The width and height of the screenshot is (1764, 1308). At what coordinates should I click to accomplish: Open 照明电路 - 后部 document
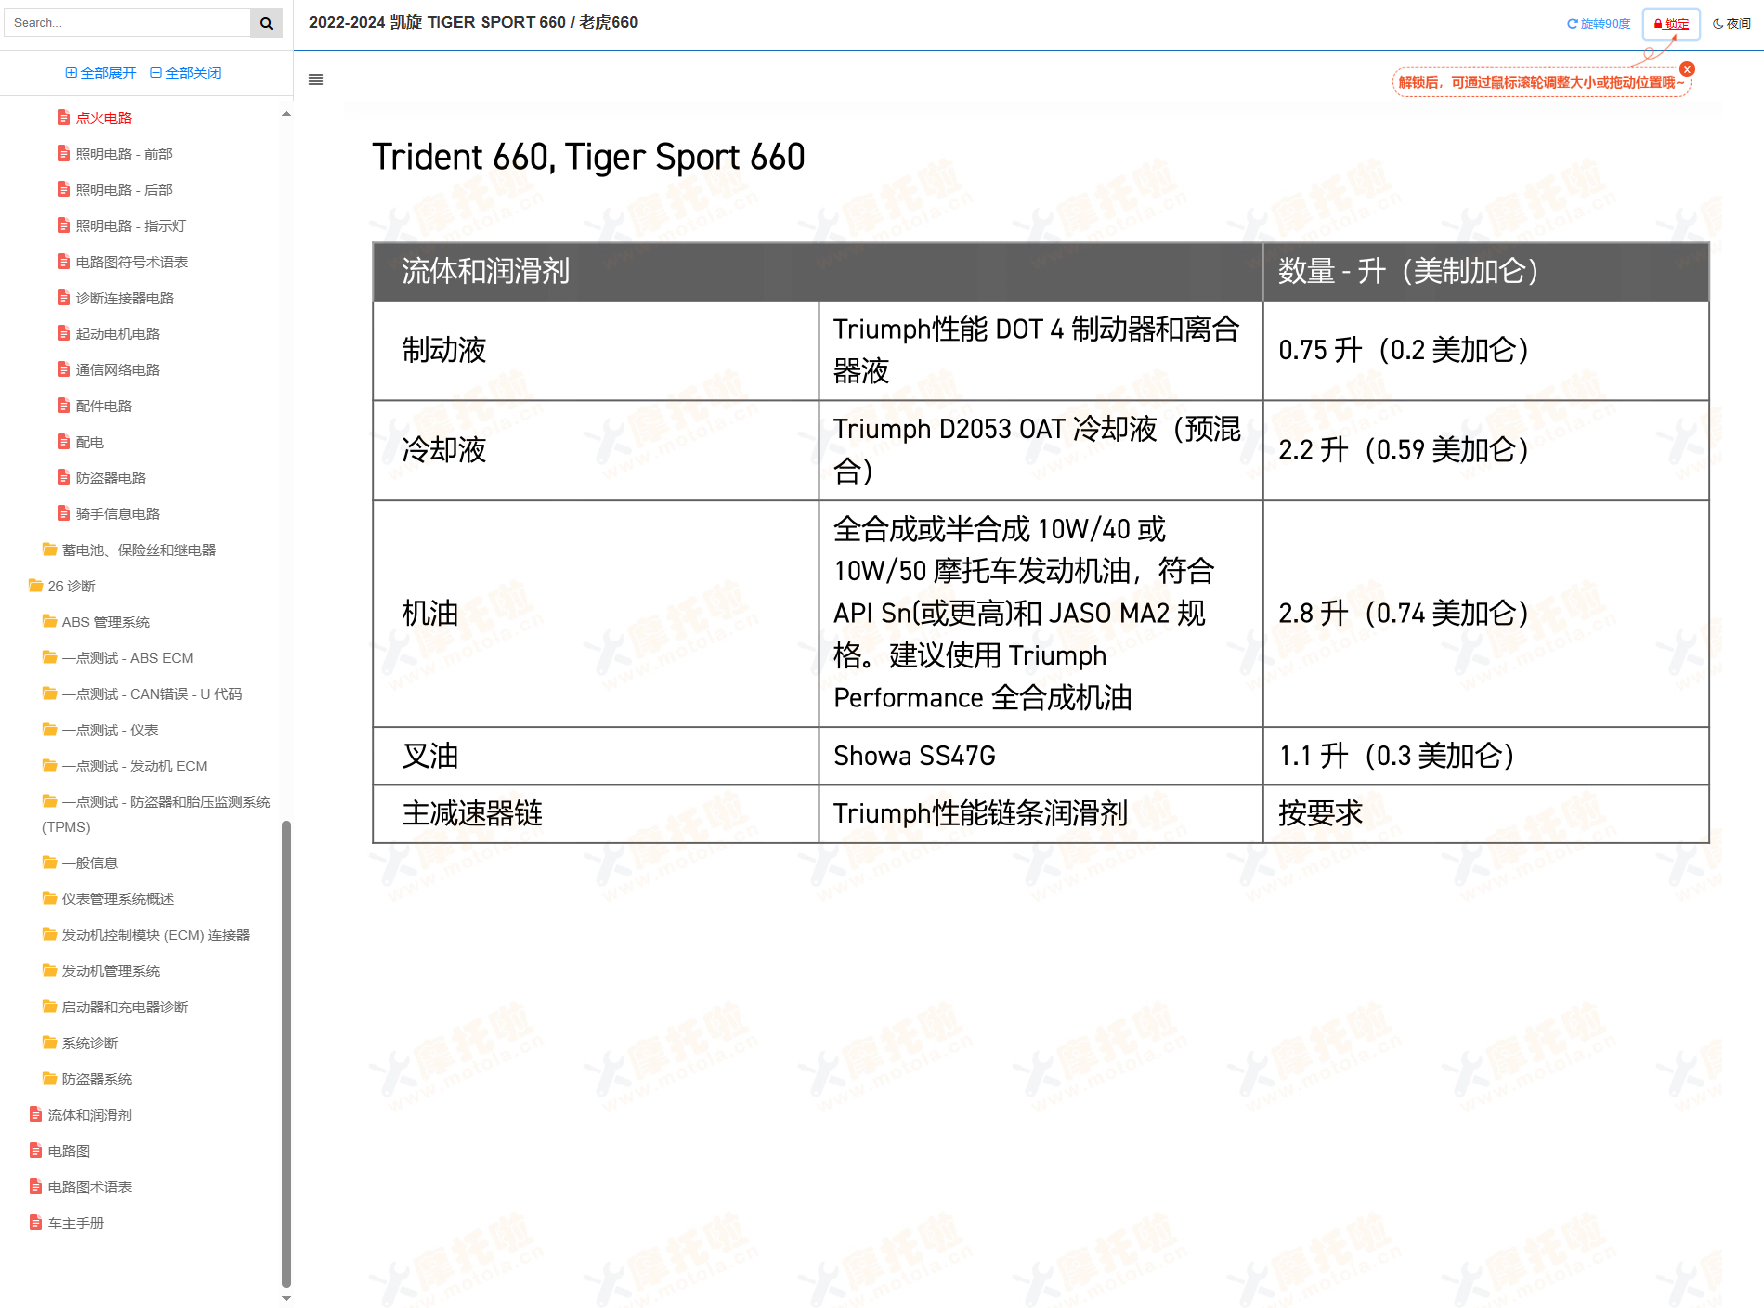point(115,190)
